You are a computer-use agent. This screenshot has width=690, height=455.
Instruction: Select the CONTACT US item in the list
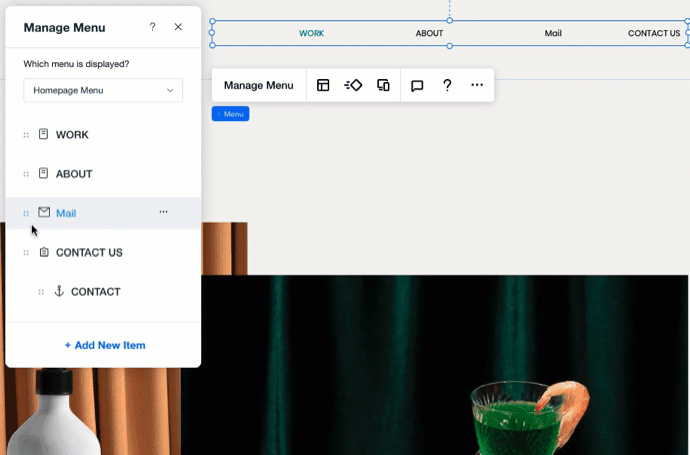click(x=89, y=252)
